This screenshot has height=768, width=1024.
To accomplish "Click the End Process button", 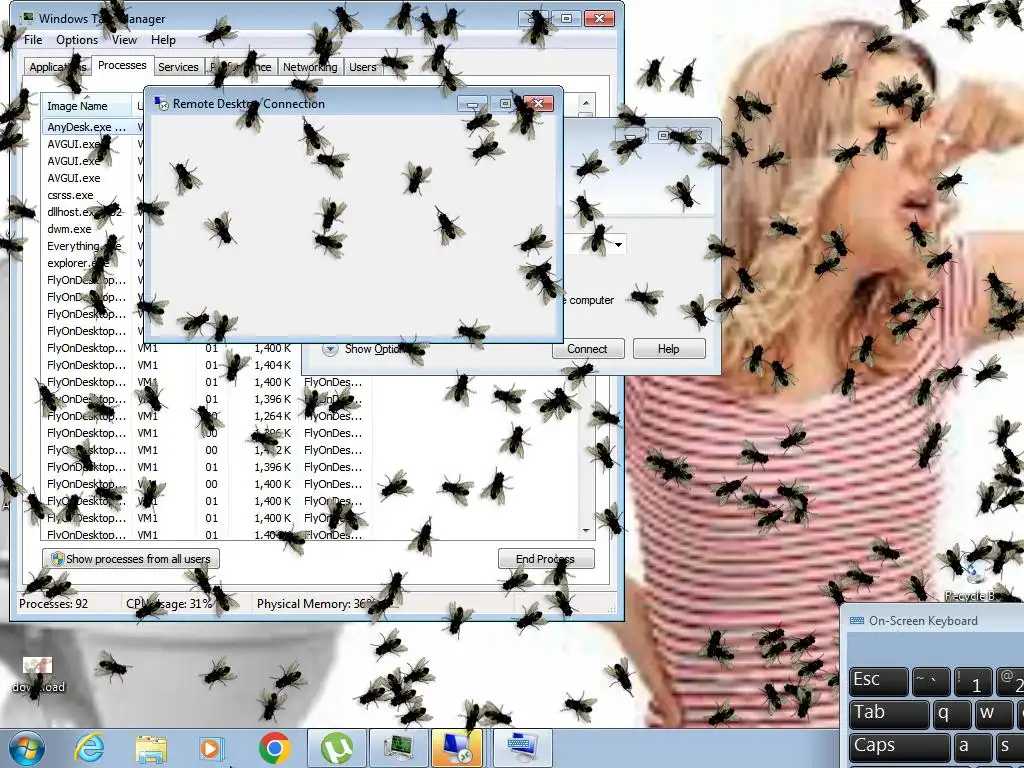I will tap(546, 559).
